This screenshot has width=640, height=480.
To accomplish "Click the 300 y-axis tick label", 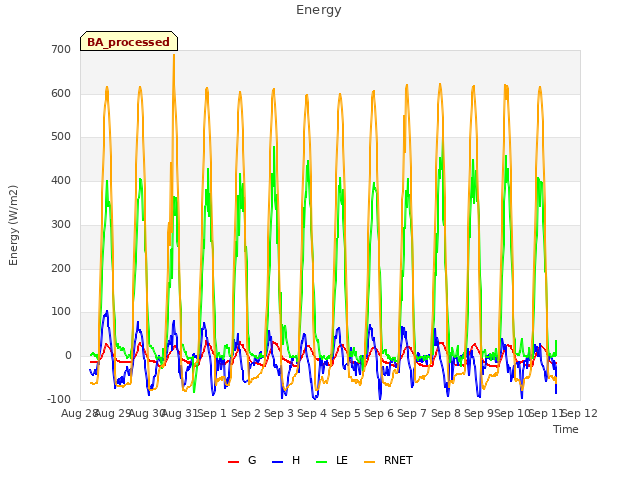I will [x=61, y=224].
